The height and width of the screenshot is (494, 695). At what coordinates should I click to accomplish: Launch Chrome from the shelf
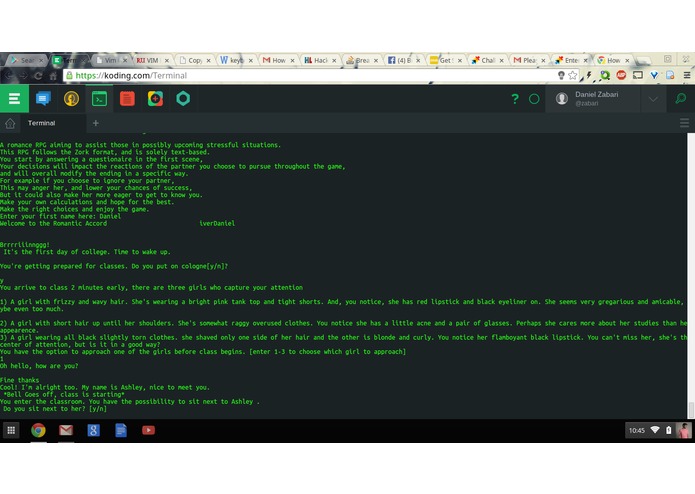tap(38, 430)
